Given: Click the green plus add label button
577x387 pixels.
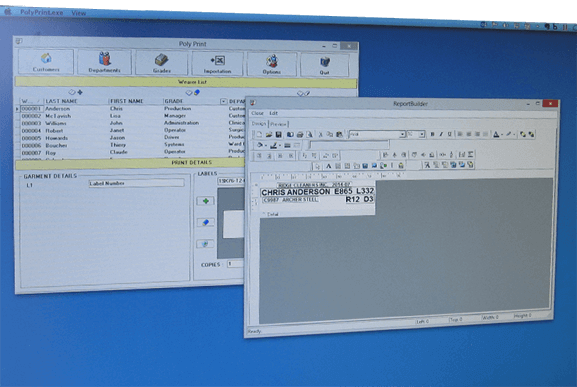Looking at the screenshot, I should coord(205,201).
